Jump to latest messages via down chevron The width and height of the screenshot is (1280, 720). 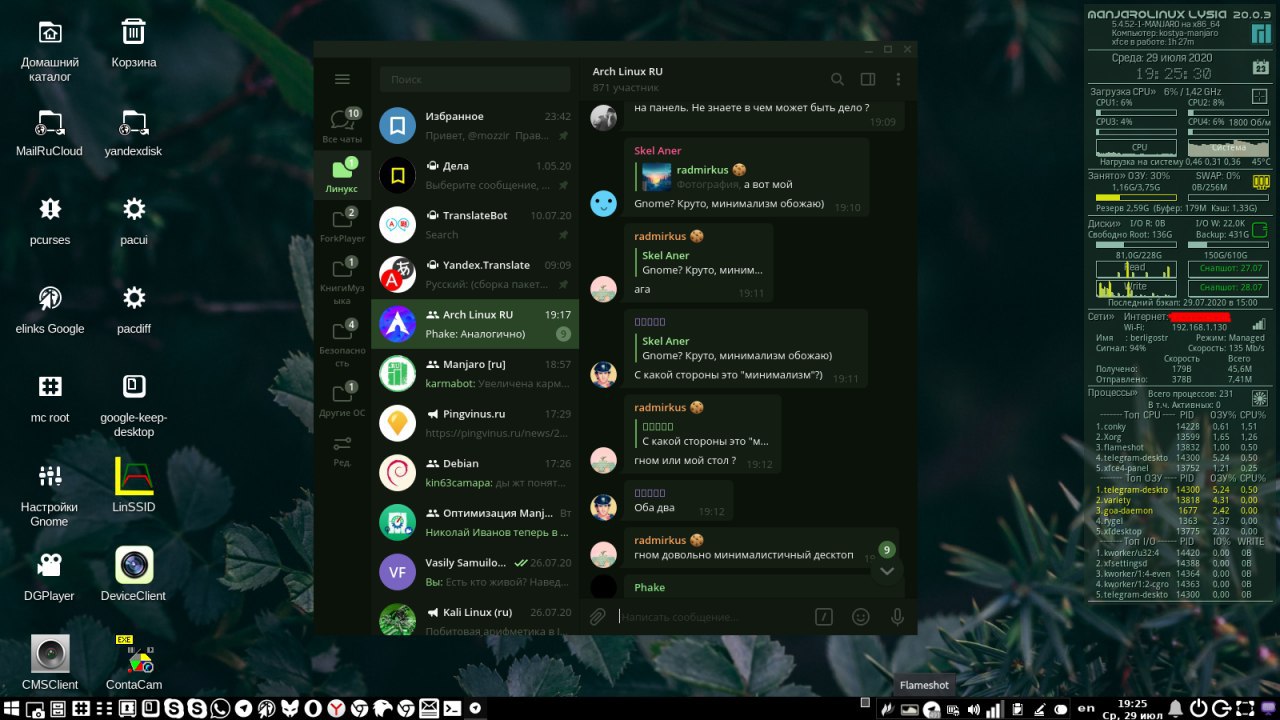(x=886, y=571)
